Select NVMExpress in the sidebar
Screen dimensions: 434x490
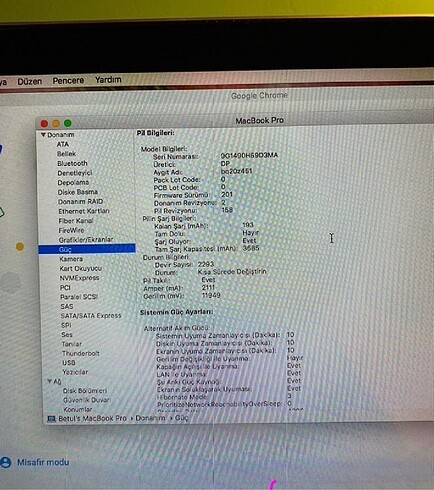(79, 278)
